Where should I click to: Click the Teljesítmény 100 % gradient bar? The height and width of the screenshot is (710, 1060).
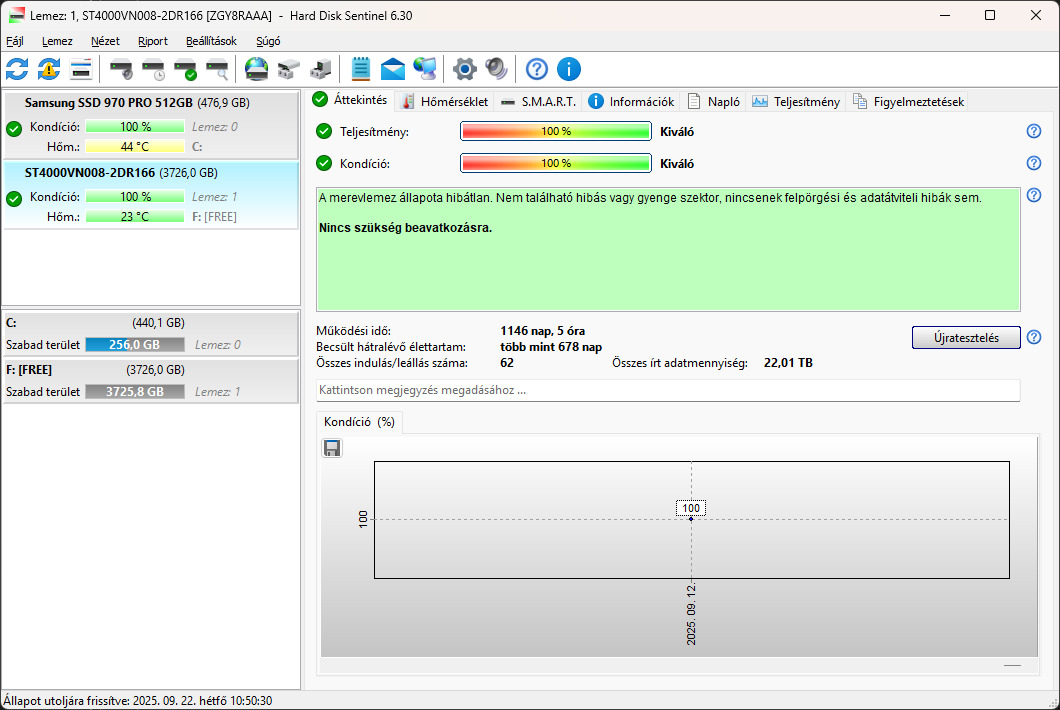point(556,131)
